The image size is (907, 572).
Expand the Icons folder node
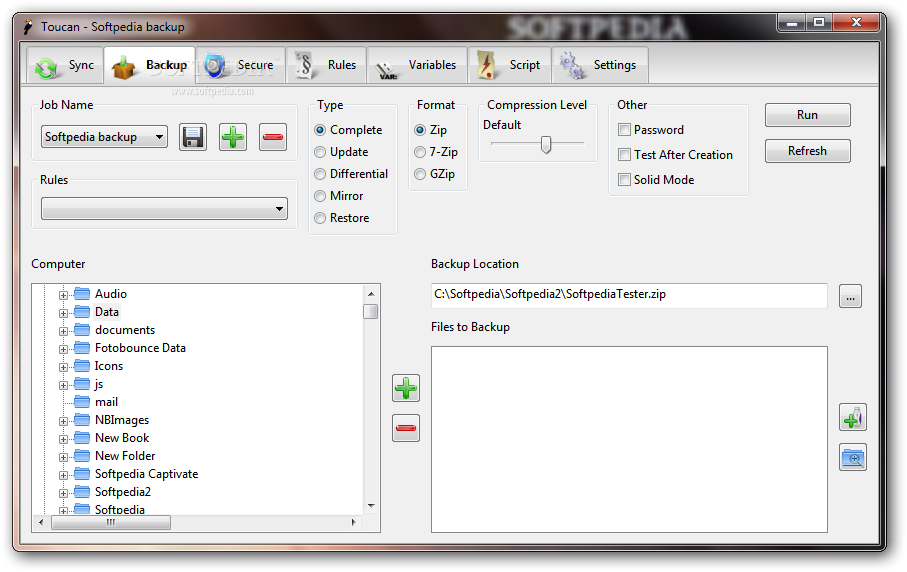[63, 367]
